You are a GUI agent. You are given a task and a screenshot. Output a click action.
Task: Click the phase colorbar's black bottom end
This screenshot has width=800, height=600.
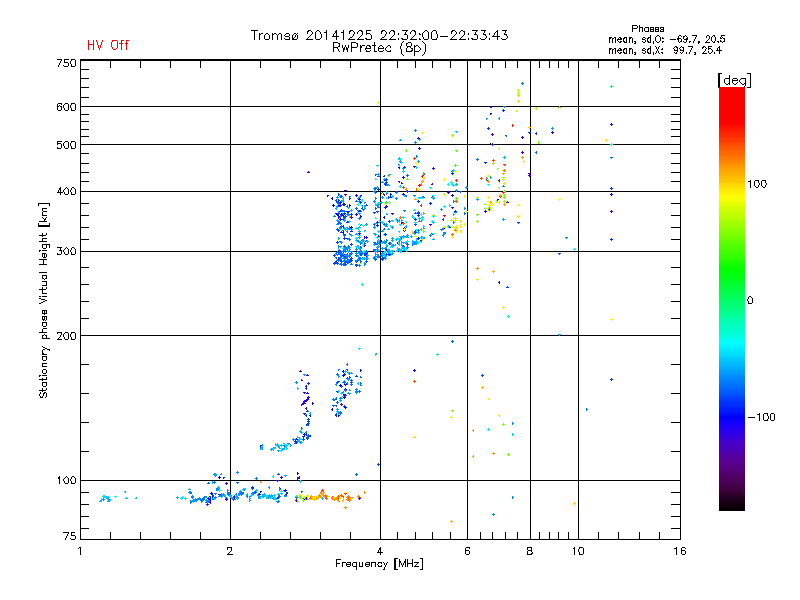(x=732, y=503)
